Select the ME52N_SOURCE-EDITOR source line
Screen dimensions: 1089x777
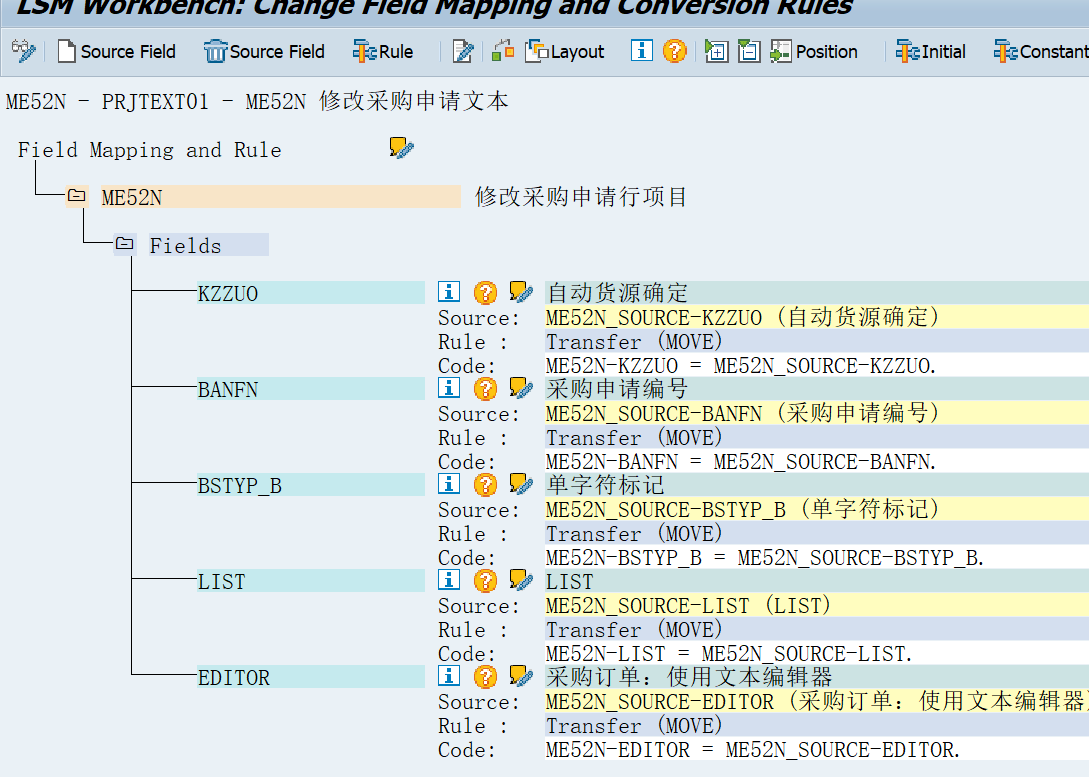coord(817,701)
